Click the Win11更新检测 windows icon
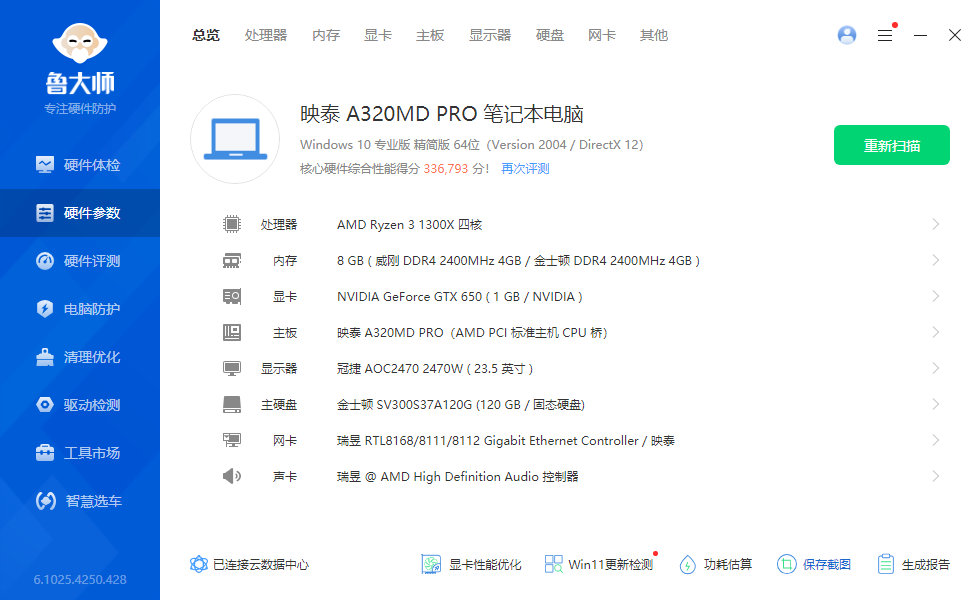The height and width of the screenshot is (600, 980). point(553,564)
